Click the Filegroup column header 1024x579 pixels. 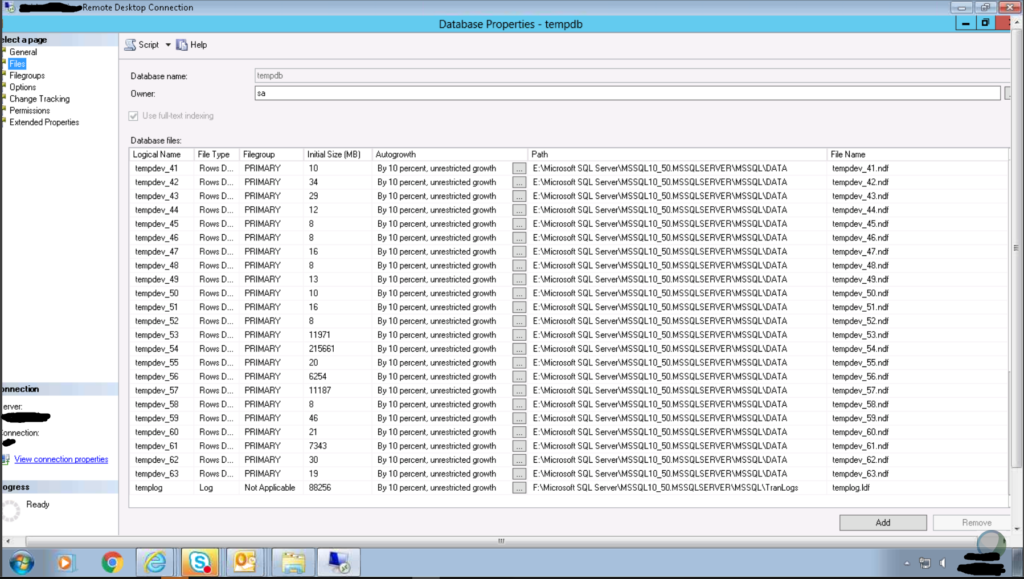coord(272,155)
